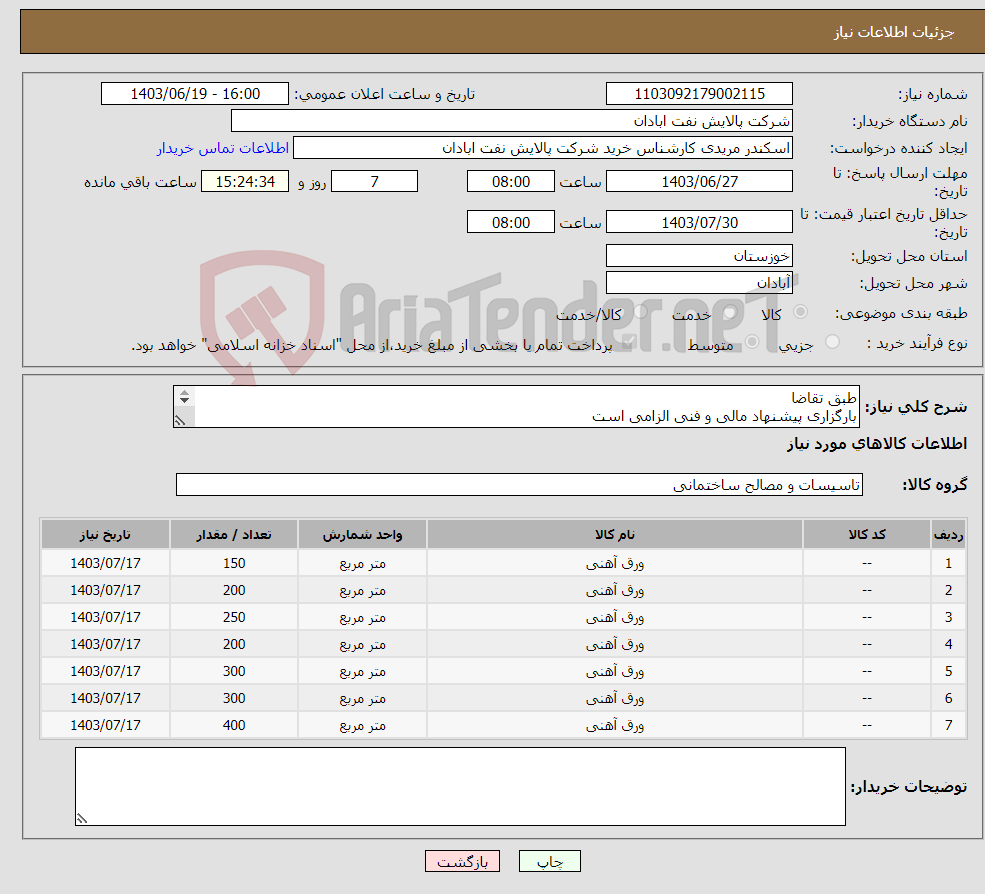Click the date 1403/07/17 in row 6
The width and height of the screenshot is (985, 894).
pyautogui.click(x=105, y=699)
